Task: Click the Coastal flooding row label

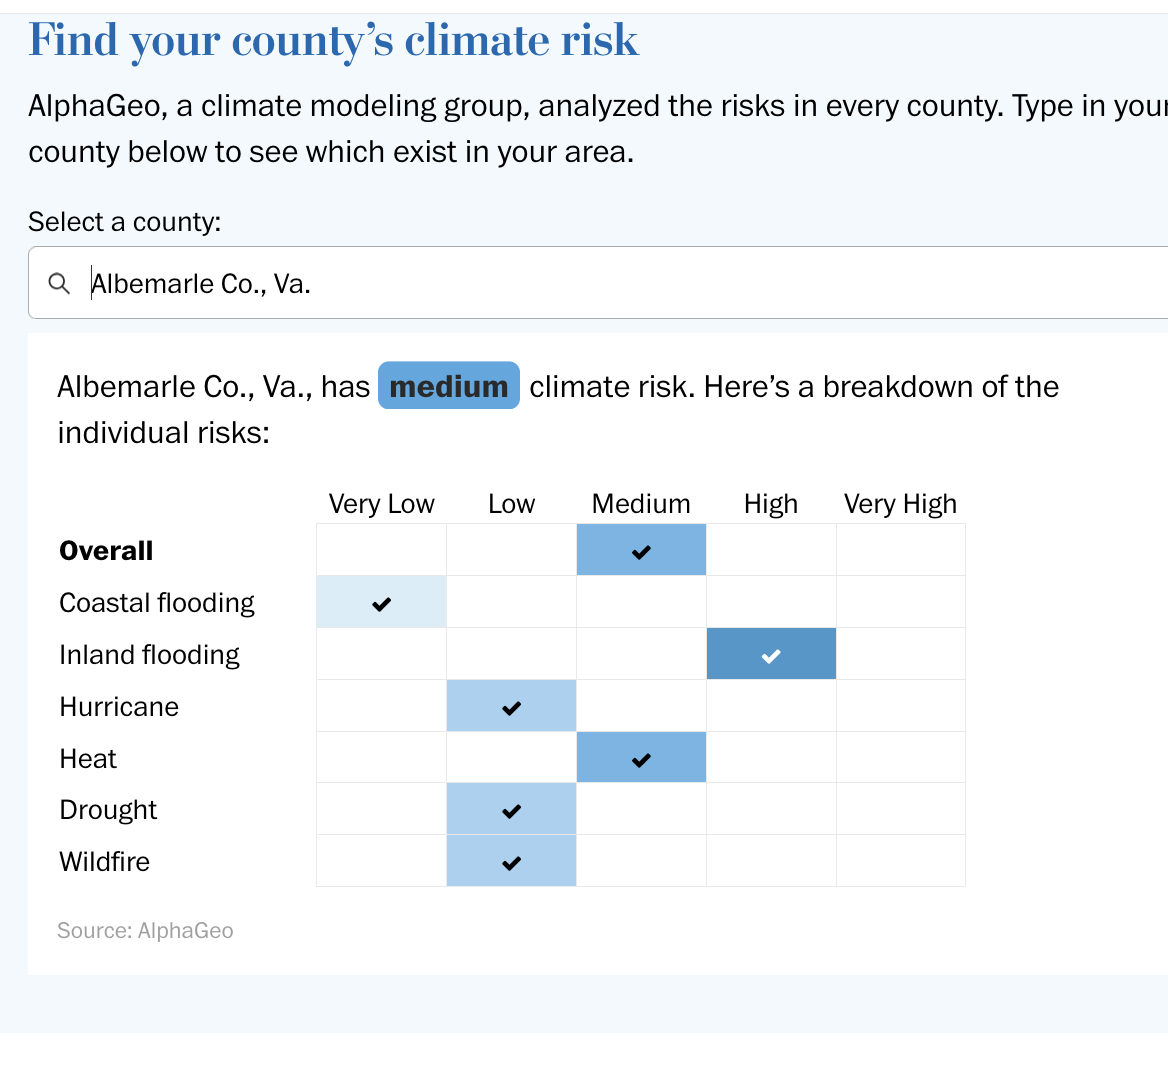Action: pos(157,603)
